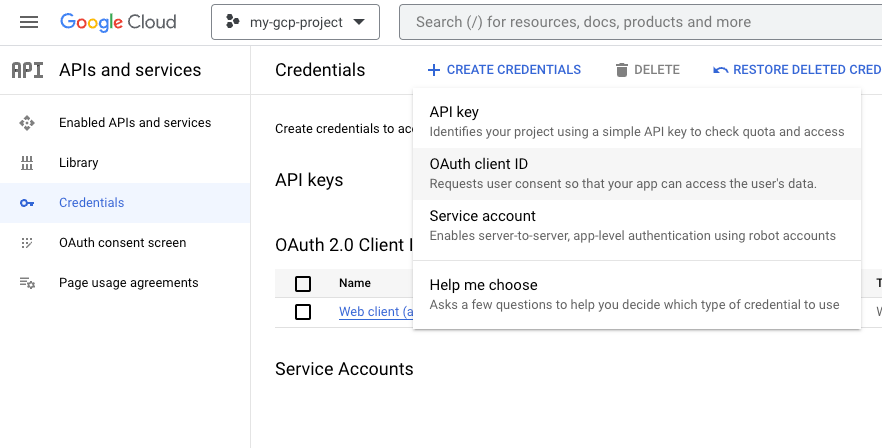
Task: Toggle the select-all checkbox in Name header
Action: [303, 284]
